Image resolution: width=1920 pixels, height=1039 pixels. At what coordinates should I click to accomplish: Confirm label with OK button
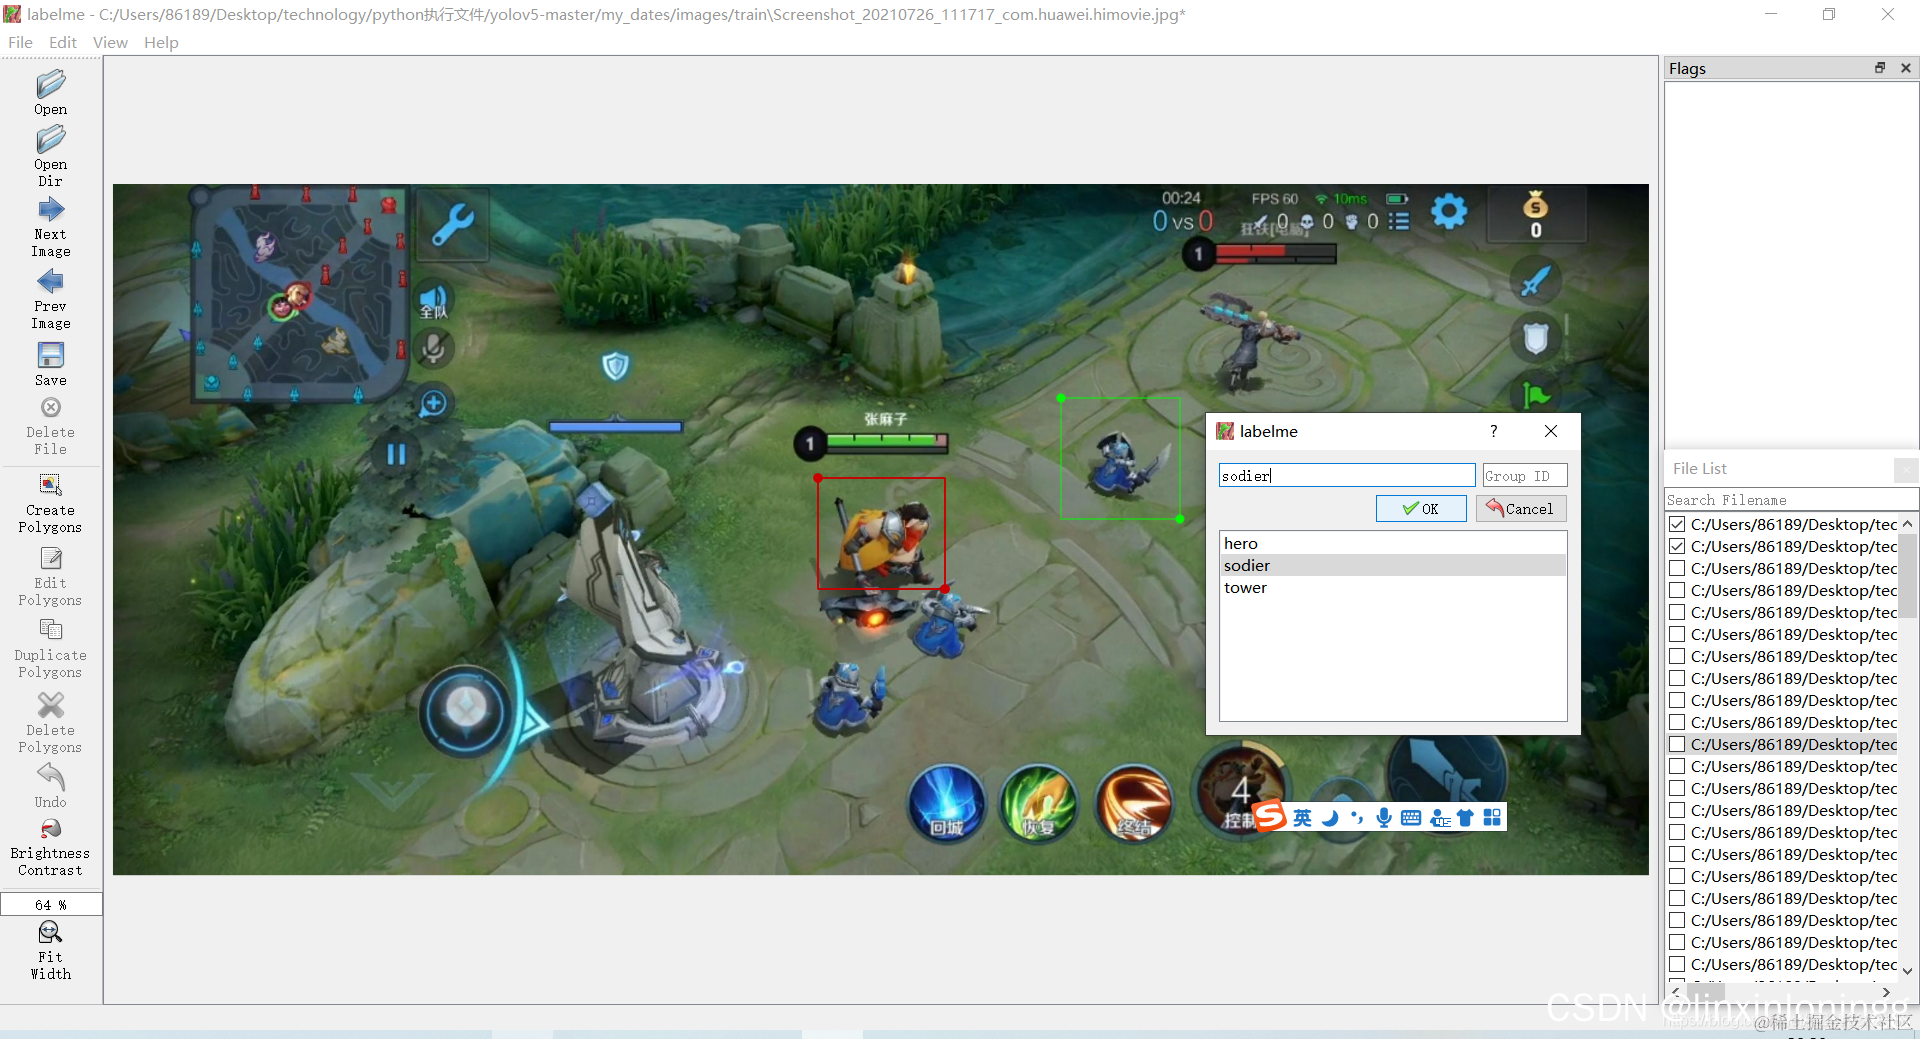pos(1421,509)
